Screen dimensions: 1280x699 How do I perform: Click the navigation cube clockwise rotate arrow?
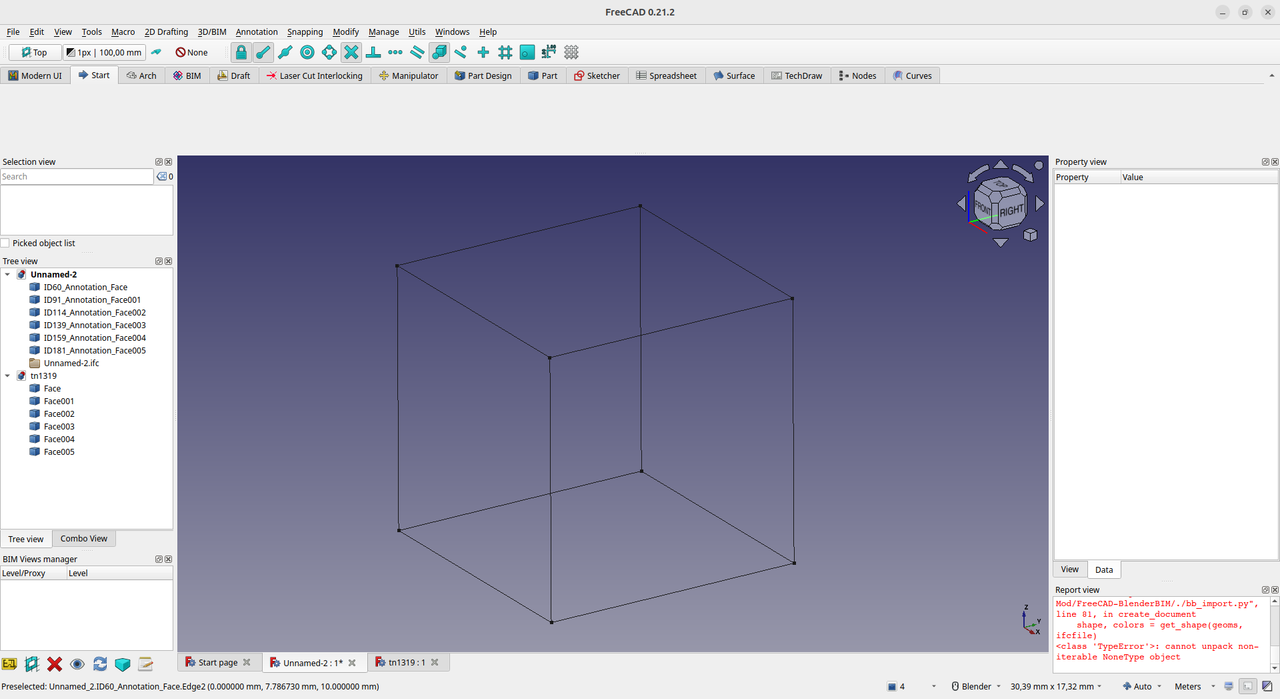[x=1024, y=171]
